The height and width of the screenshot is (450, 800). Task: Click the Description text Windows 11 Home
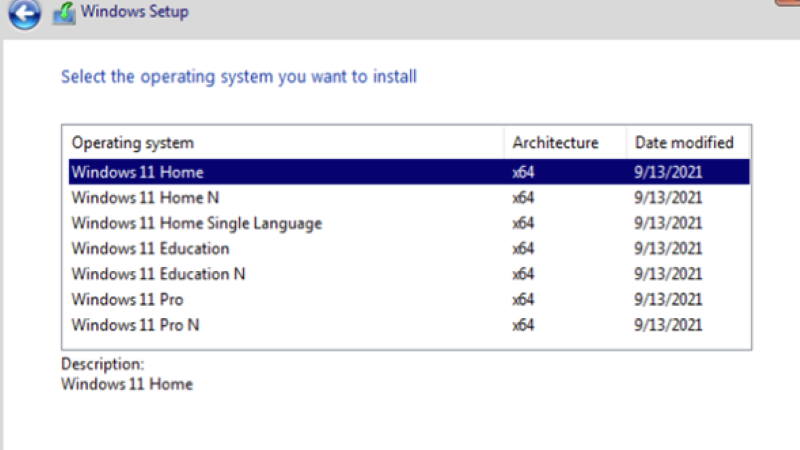click(127, 384)
